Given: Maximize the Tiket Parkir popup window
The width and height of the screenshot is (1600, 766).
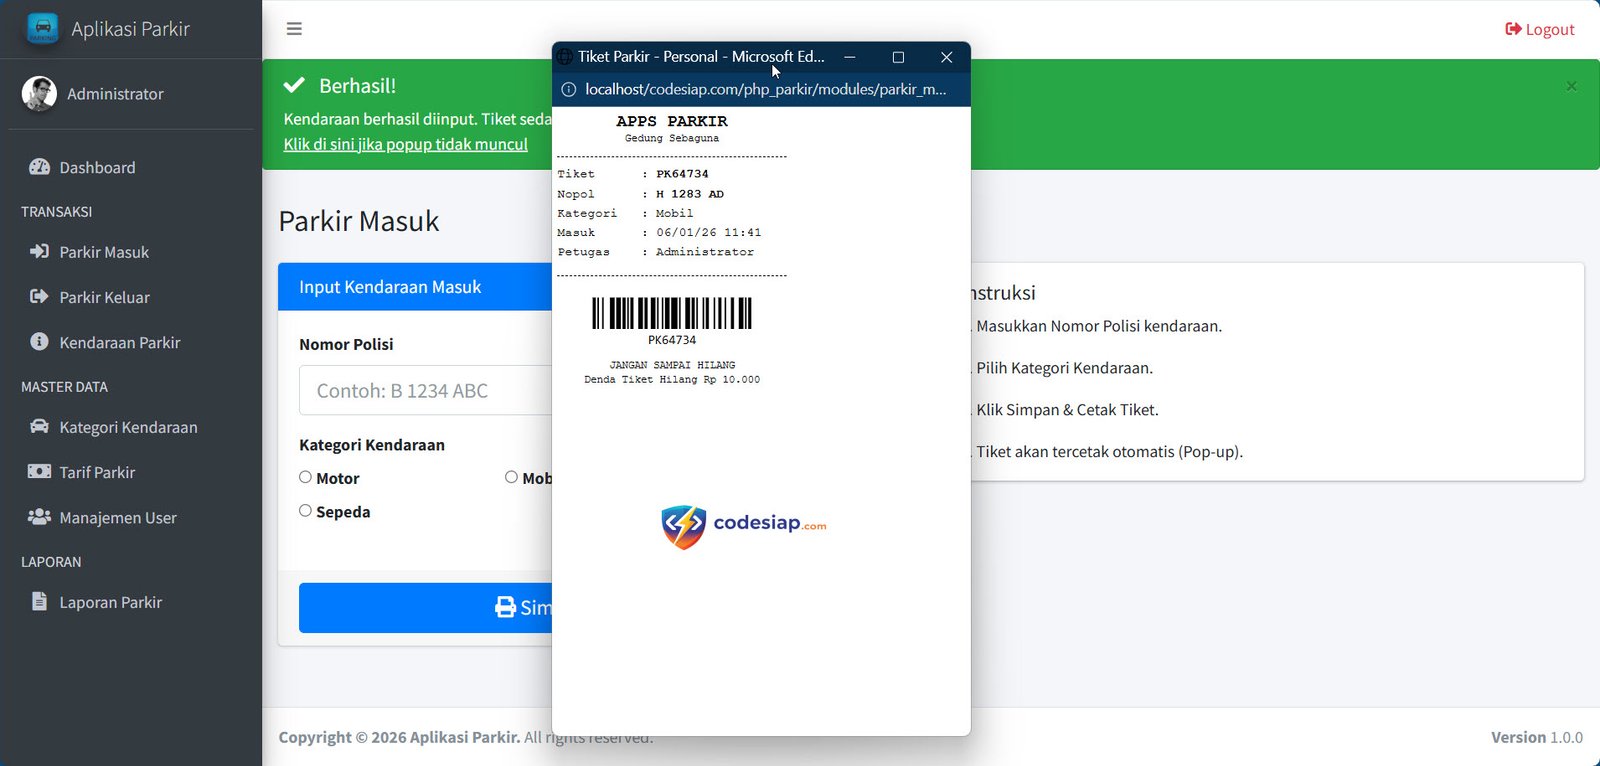Looking at the screenshot, I should click(x=898, y=57).
